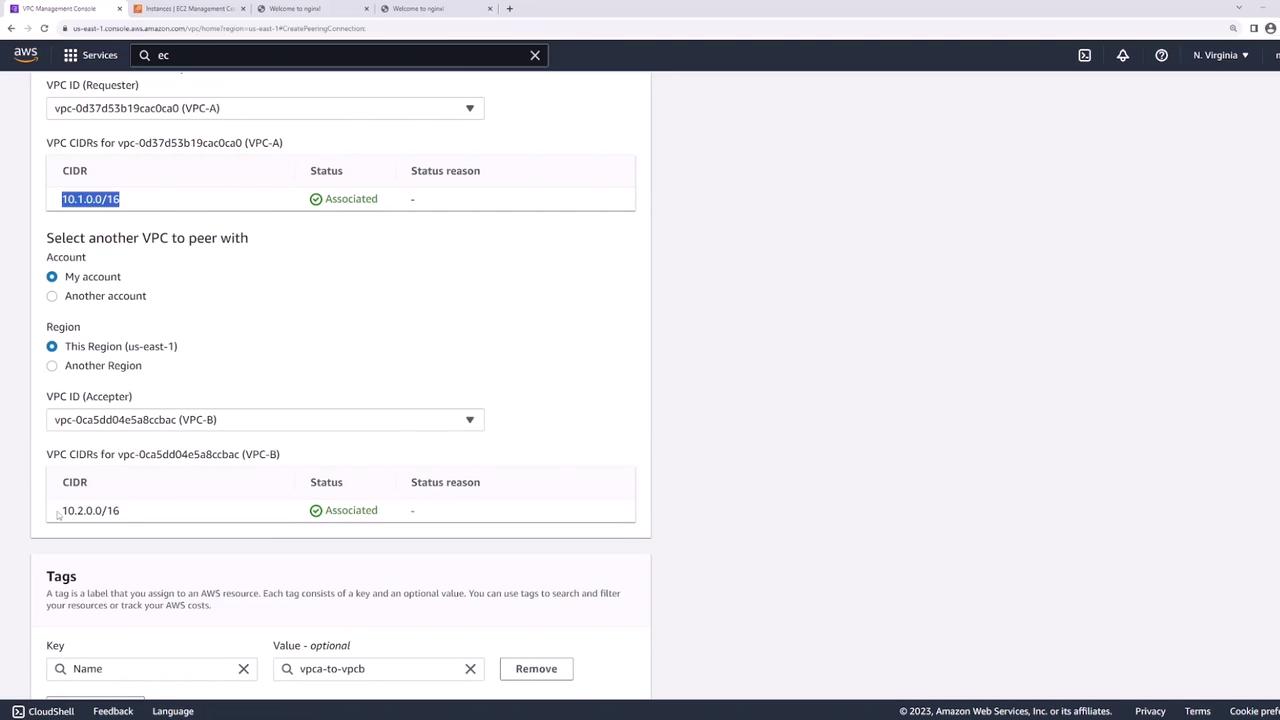Expand the VPC ID (Requester) dropdown
Image resolution: width=1280 pixels, height=720 pixels.
265,108
